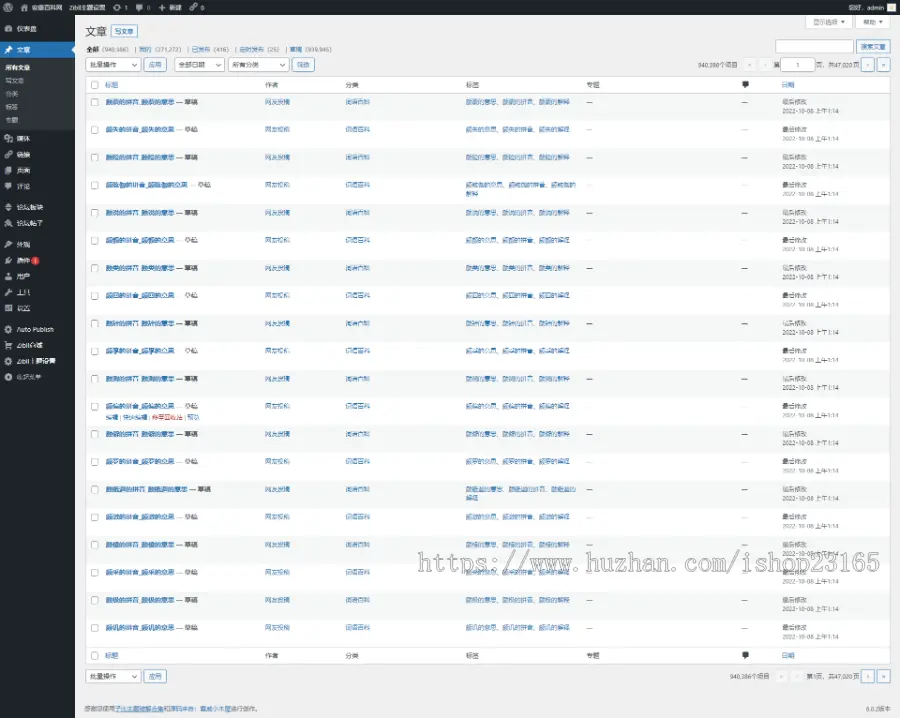Tick select-all checkbox in table header
Screen dimensions: 900x718
coord(95,85)
